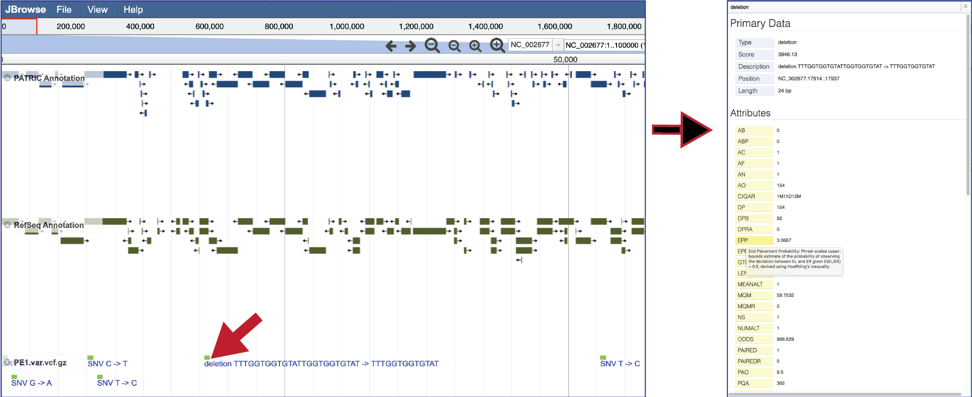Select the deletion TTTGGTGGTGTATTGGTGGTGTAT variant
Screen dimensions: 972x397
coord(321,364)
